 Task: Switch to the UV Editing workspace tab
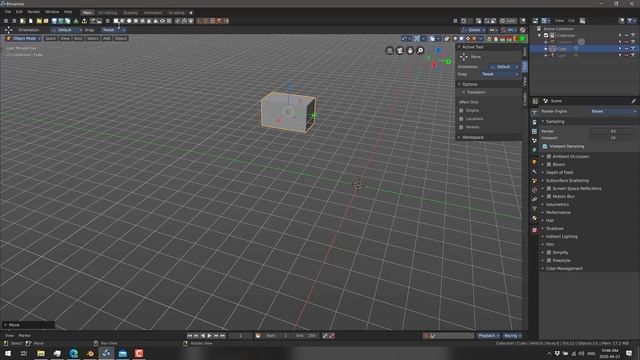107,13
